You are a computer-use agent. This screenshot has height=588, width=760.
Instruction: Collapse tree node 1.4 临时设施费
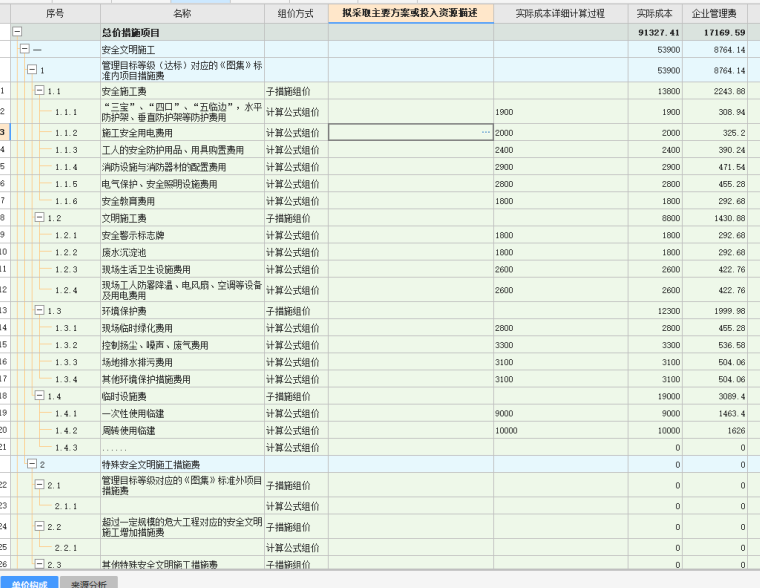(x=39, y=396)
